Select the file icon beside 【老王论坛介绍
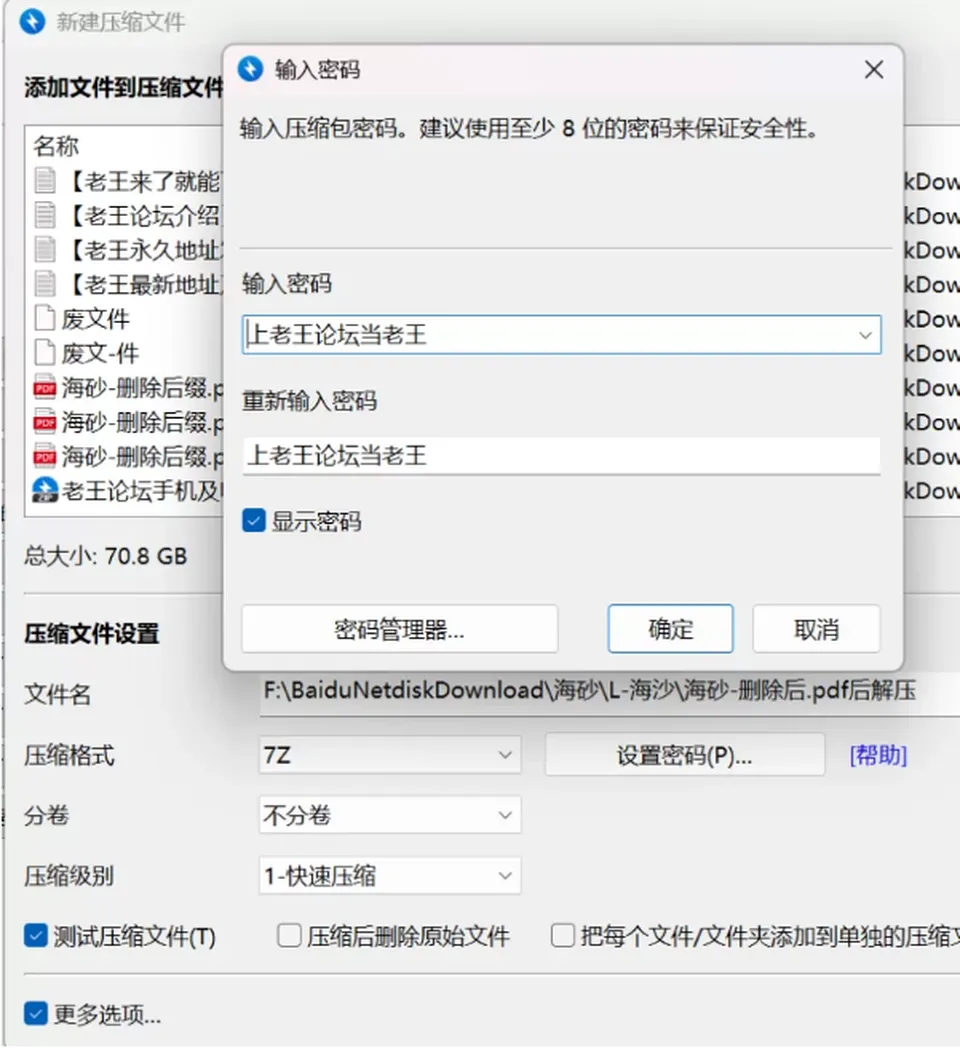The image size is (960, 1048). click(45, 215)
